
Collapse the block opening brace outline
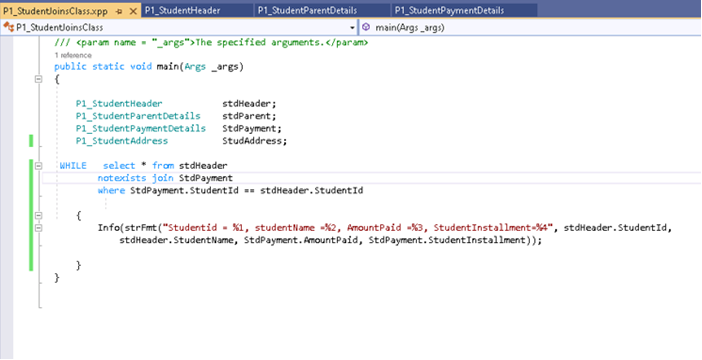pos(39,215)
